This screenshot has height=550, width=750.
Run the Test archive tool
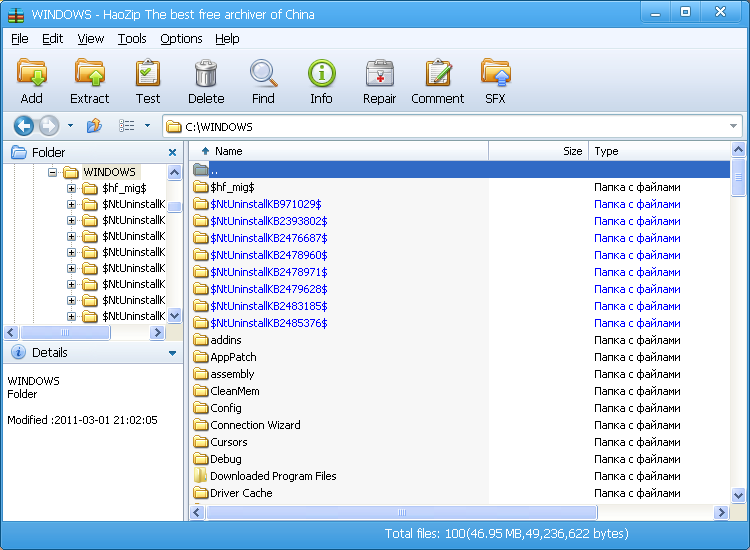pos(148,73)
